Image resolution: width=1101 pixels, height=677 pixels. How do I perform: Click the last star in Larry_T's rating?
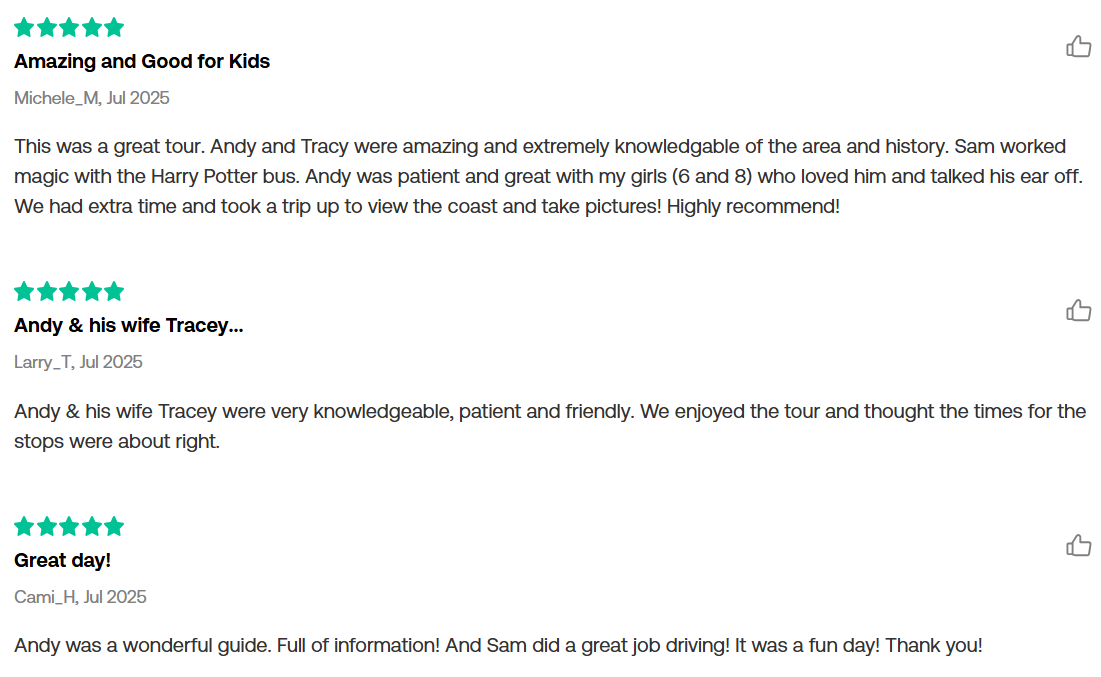tap(114, 291)
